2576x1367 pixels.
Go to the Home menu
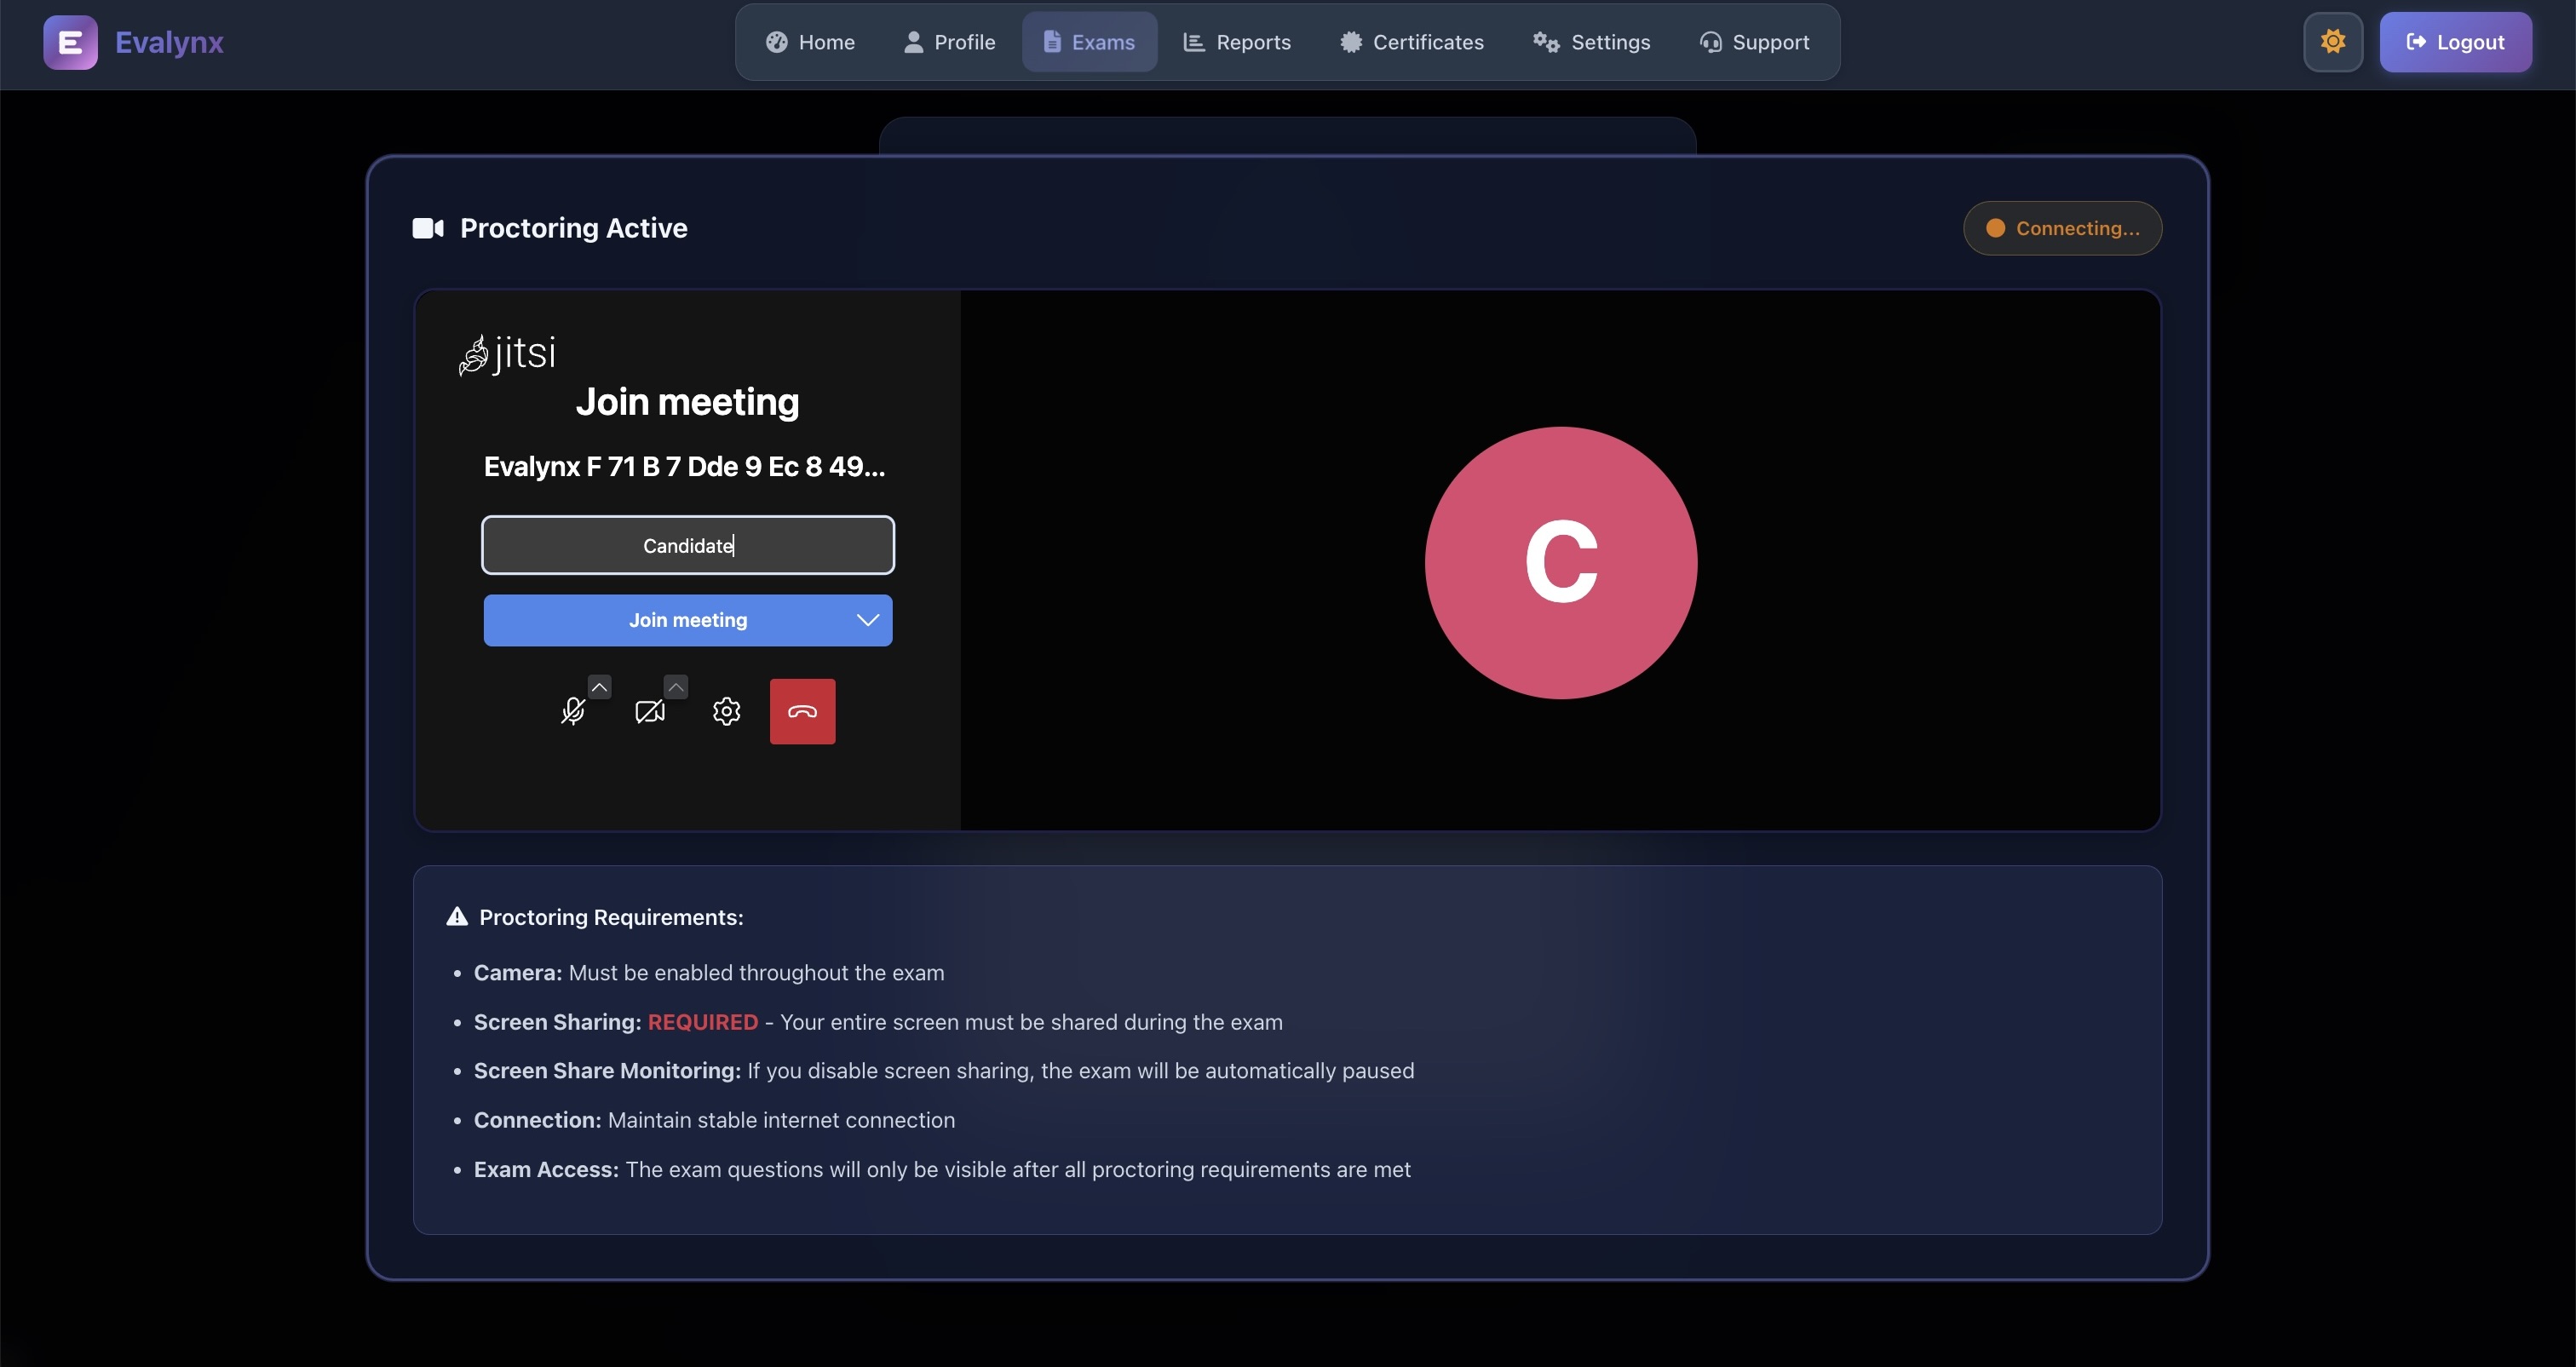(810, 42)
